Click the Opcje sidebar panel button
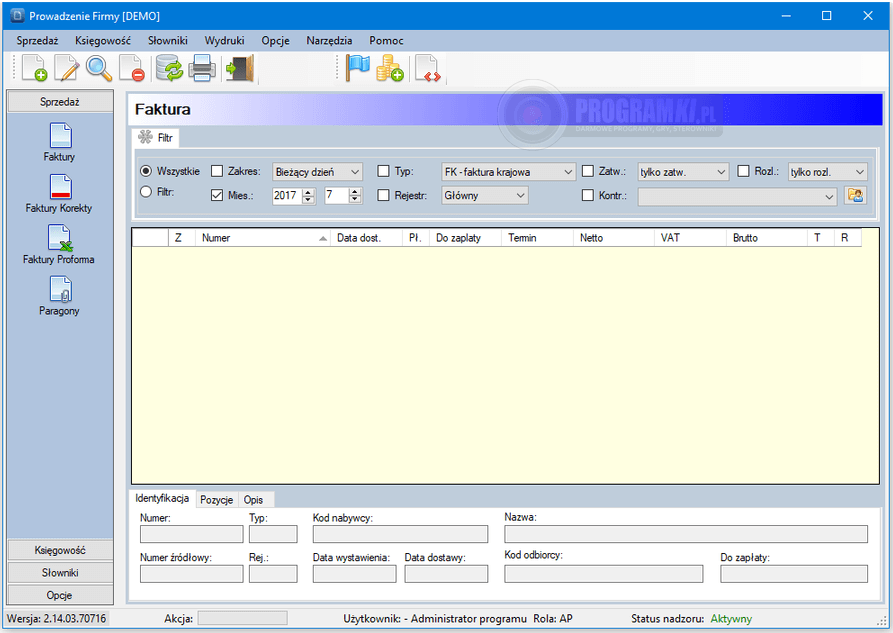Image resolution: width=893 pixels, height=633 pixels. pos(60,595)
